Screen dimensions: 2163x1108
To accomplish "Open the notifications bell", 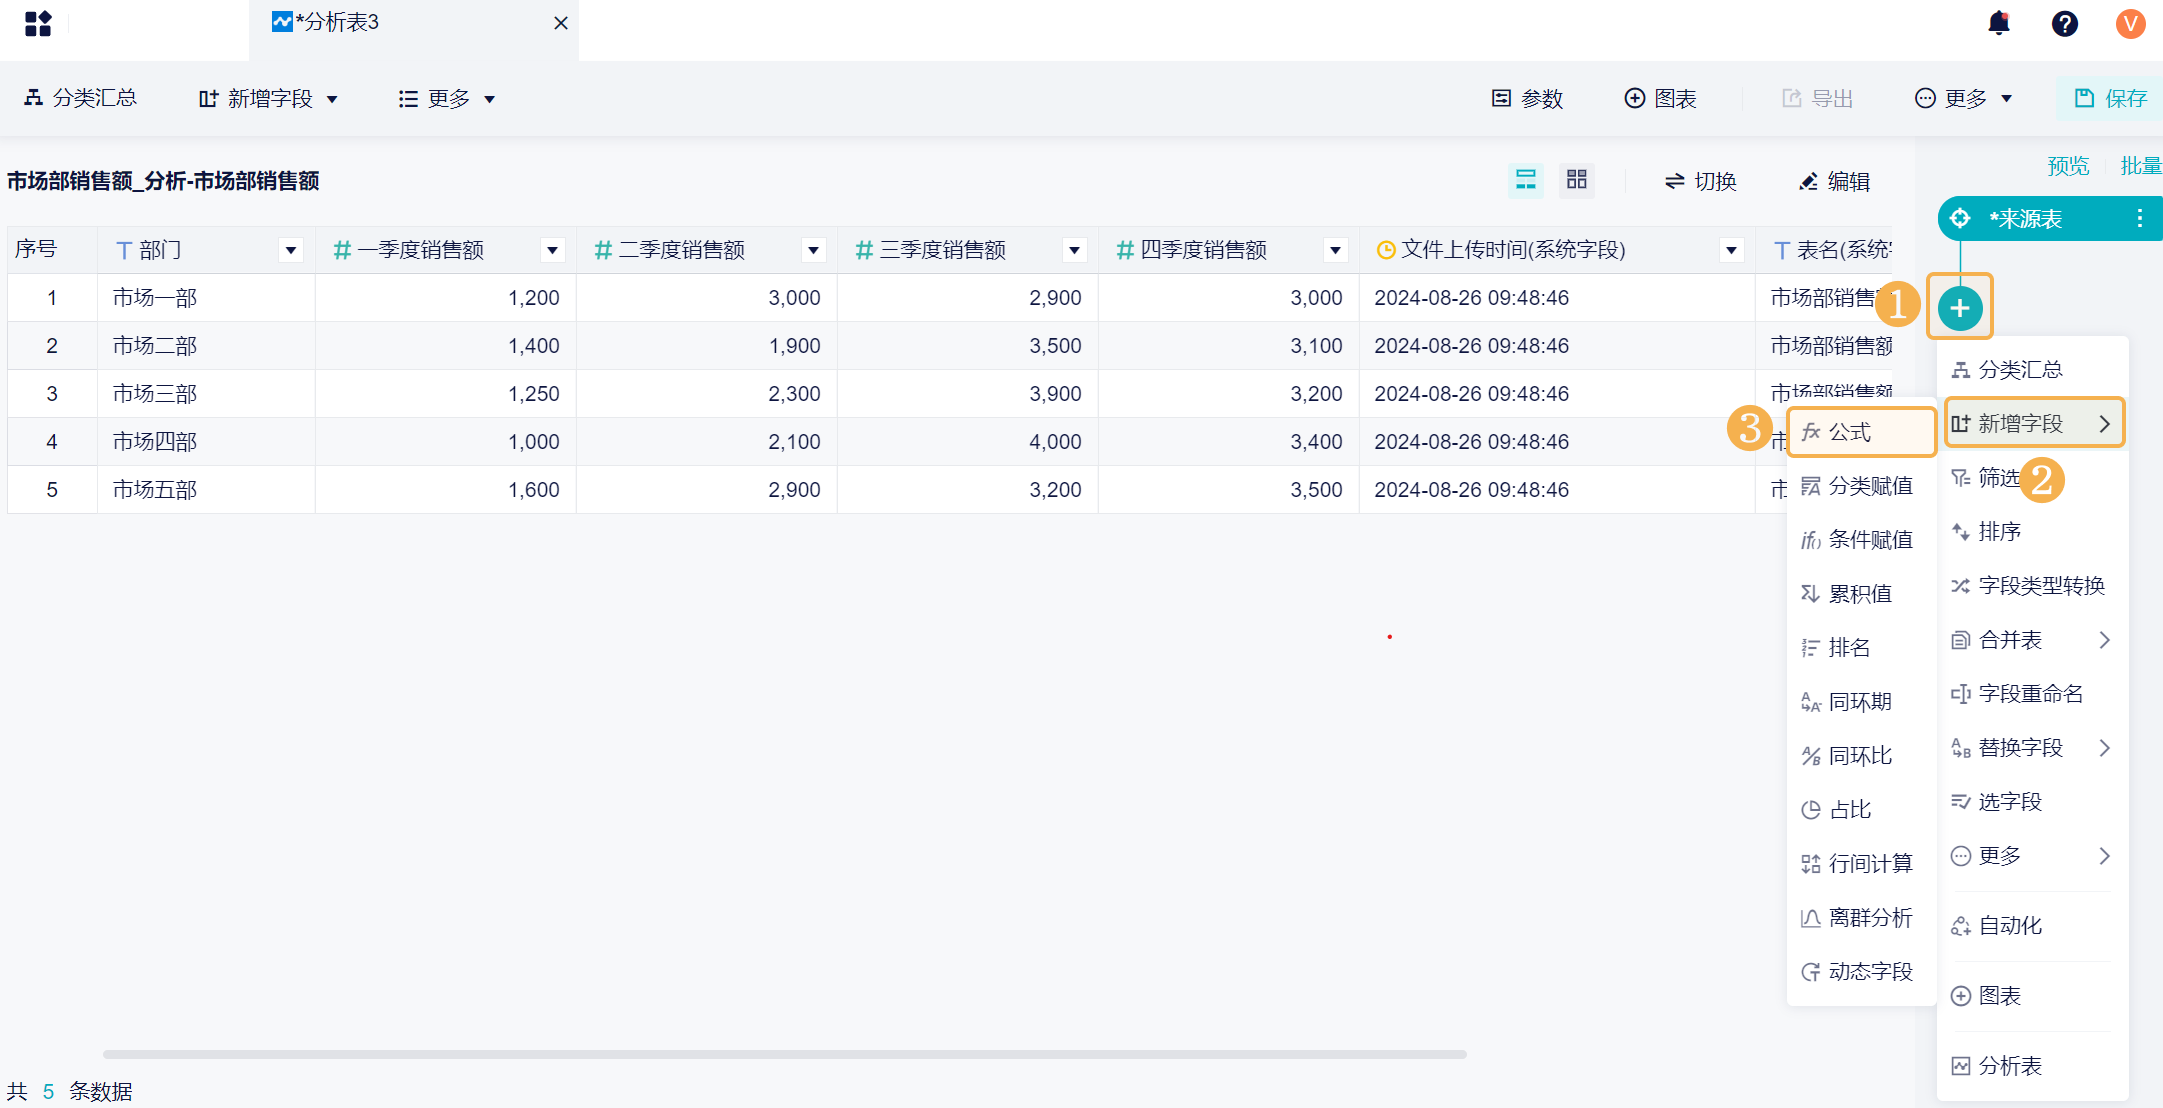I will coord(1998,23).
